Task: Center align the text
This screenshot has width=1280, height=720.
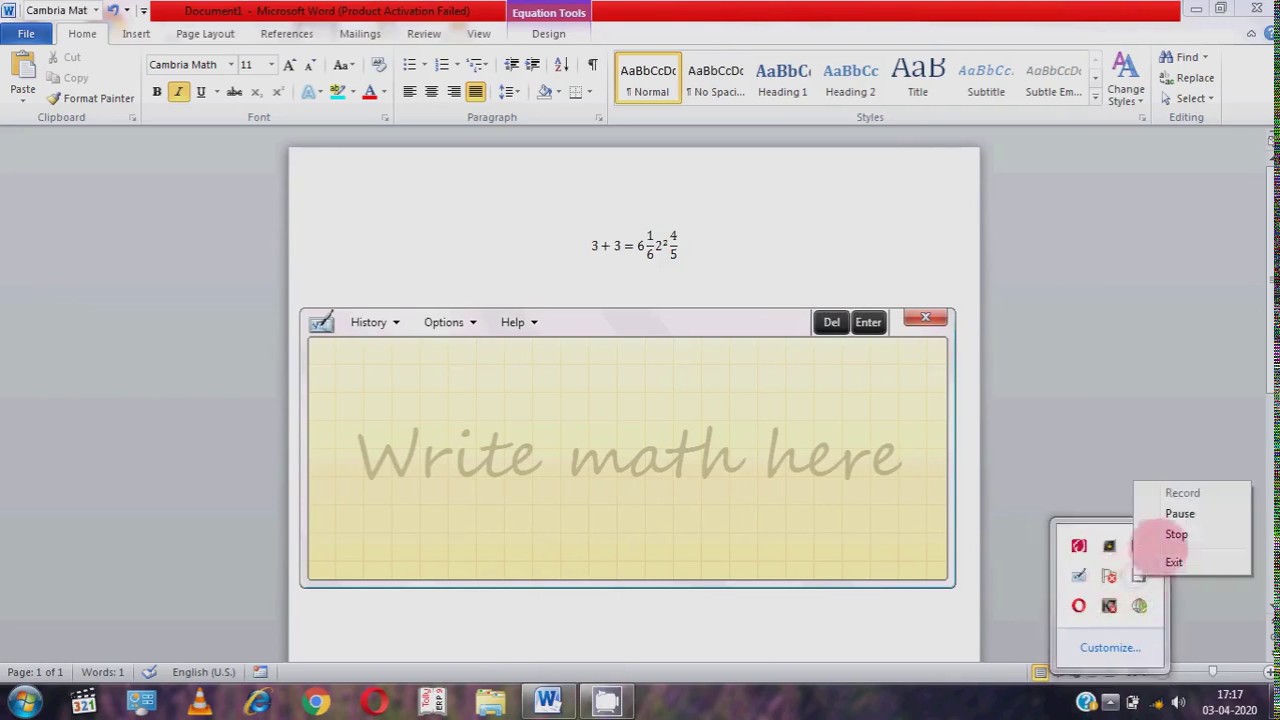Action: point(431,92)
